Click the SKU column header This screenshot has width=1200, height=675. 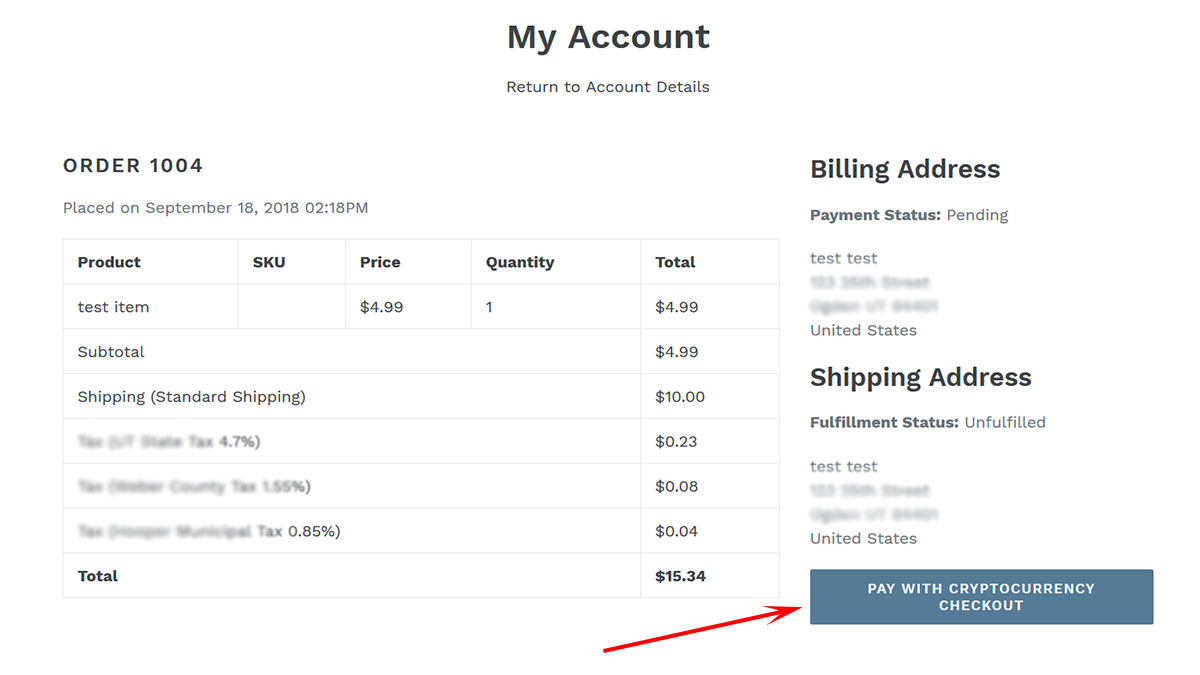pyautogui.click(x=269, y=262)
